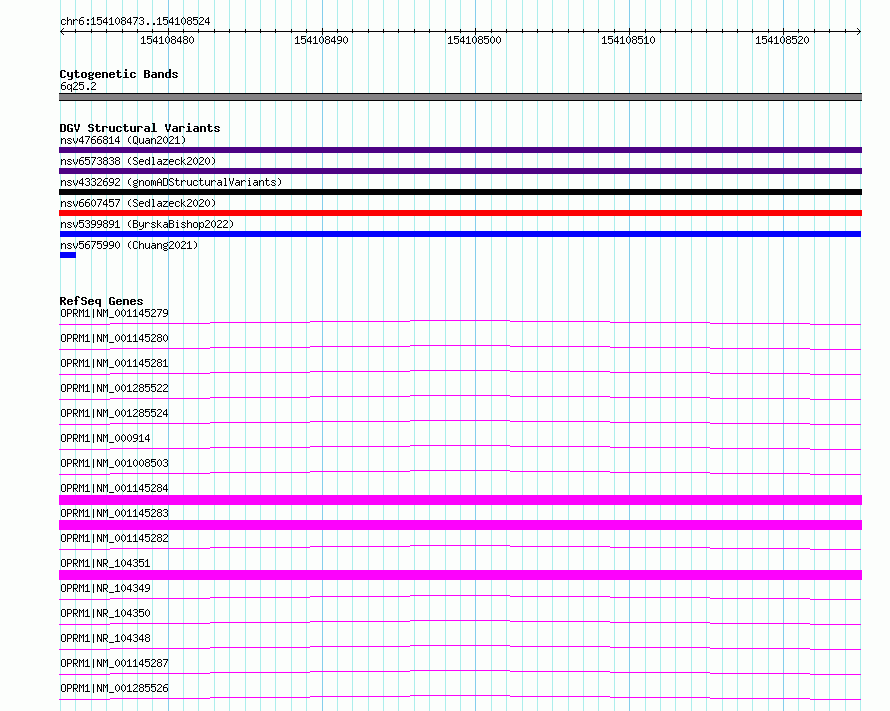Open transcript OPRM1|NM_001145279
Viewport: 890px width, 711px height.
tap(114, 313)
